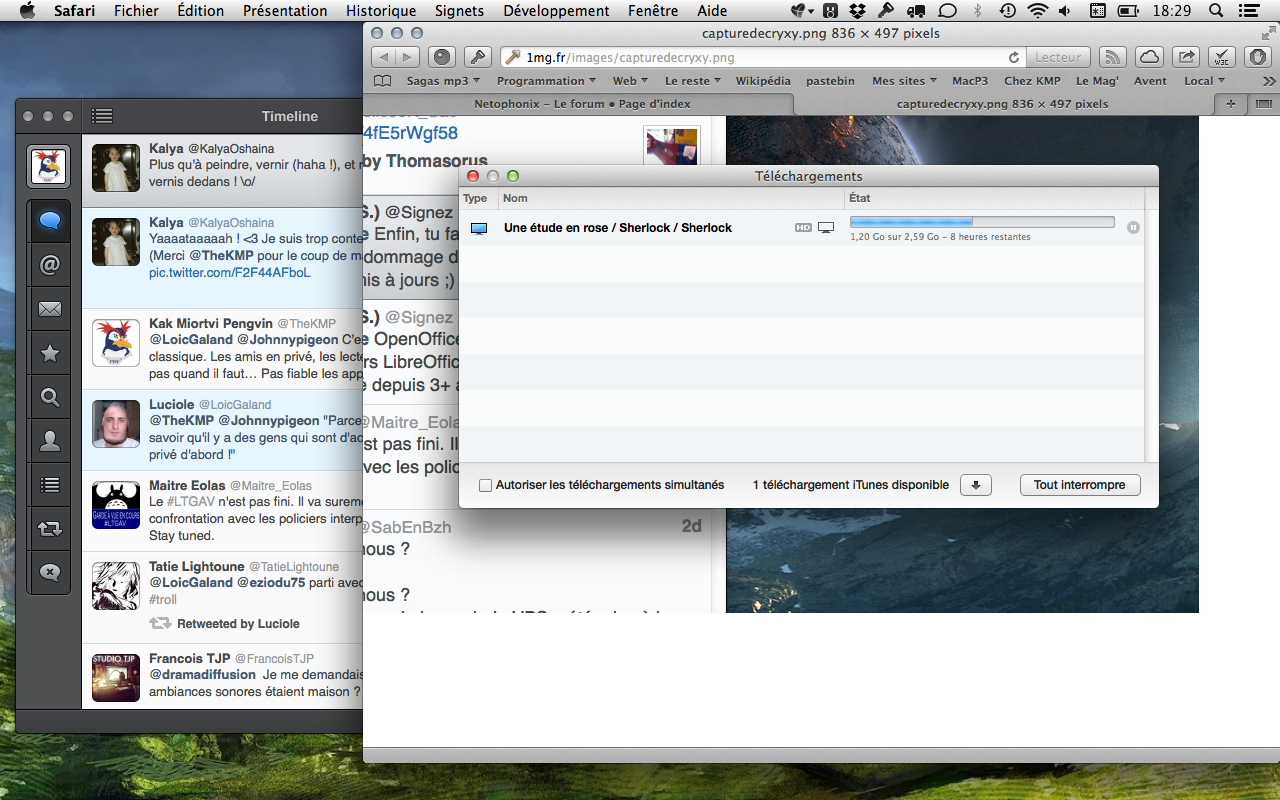This screenshot has width=1280, height=800.
Task: Open Direct Messages envelope icon
Action: coord(50,309)
